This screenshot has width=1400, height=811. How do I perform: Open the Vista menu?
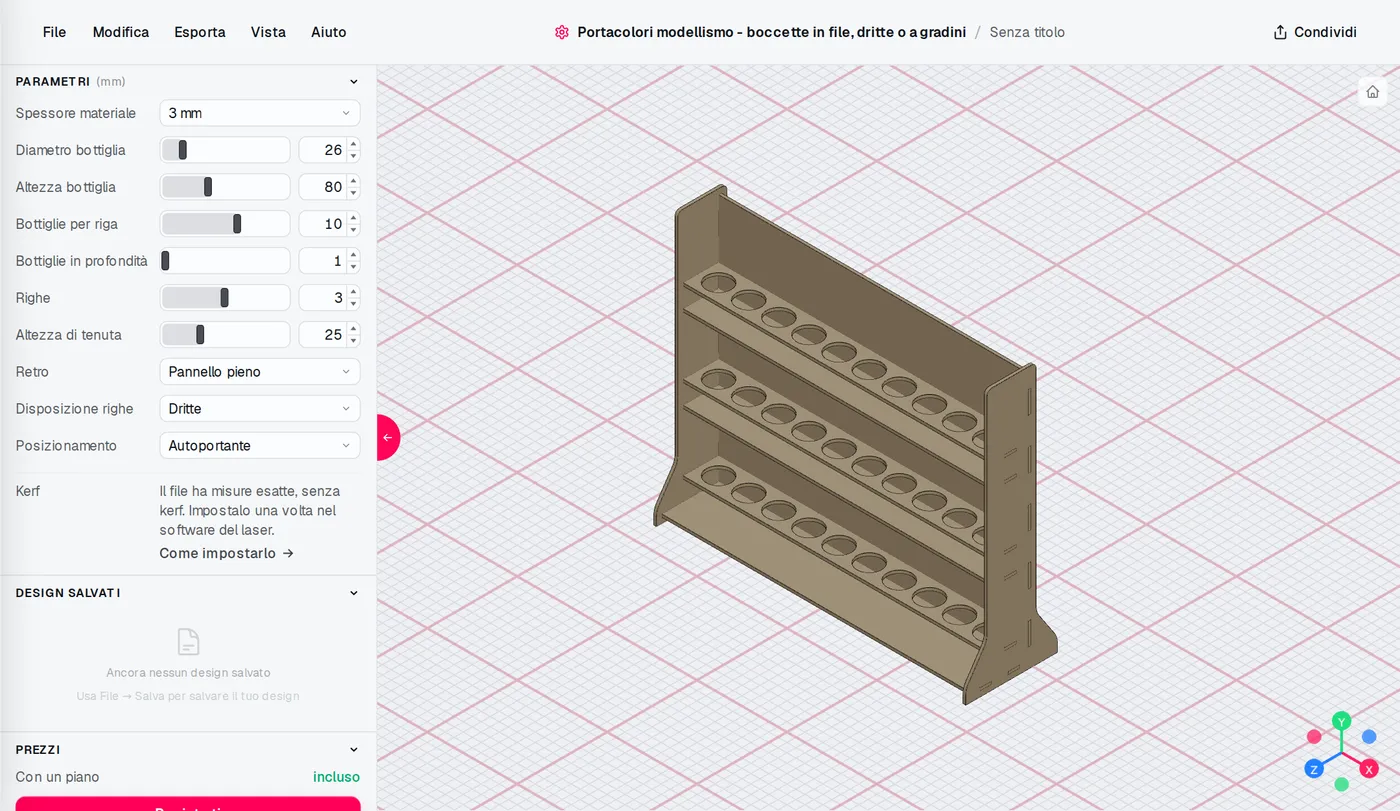coord(268,32)
